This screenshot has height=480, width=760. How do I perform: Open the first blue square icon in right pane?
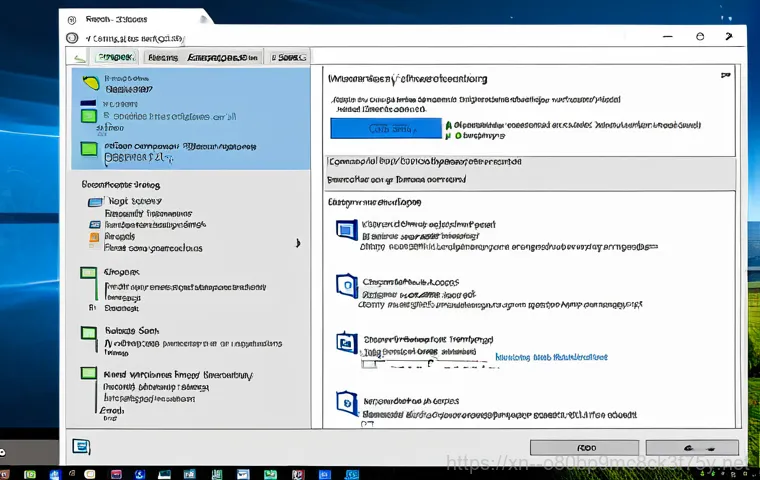(346, 231)
